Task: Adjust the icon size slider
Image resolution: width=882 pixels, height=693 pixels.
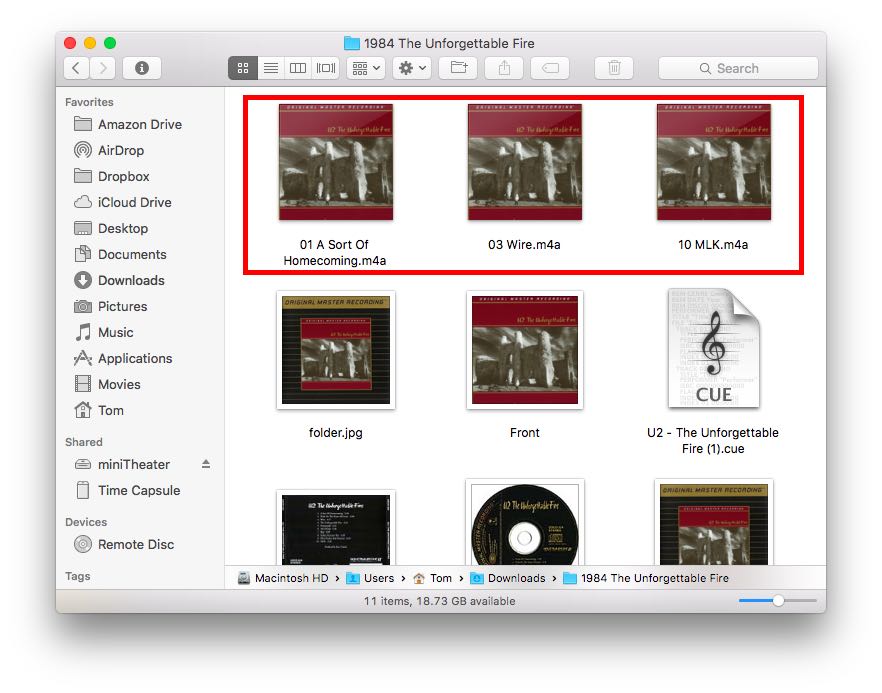Action: point(778,601)
